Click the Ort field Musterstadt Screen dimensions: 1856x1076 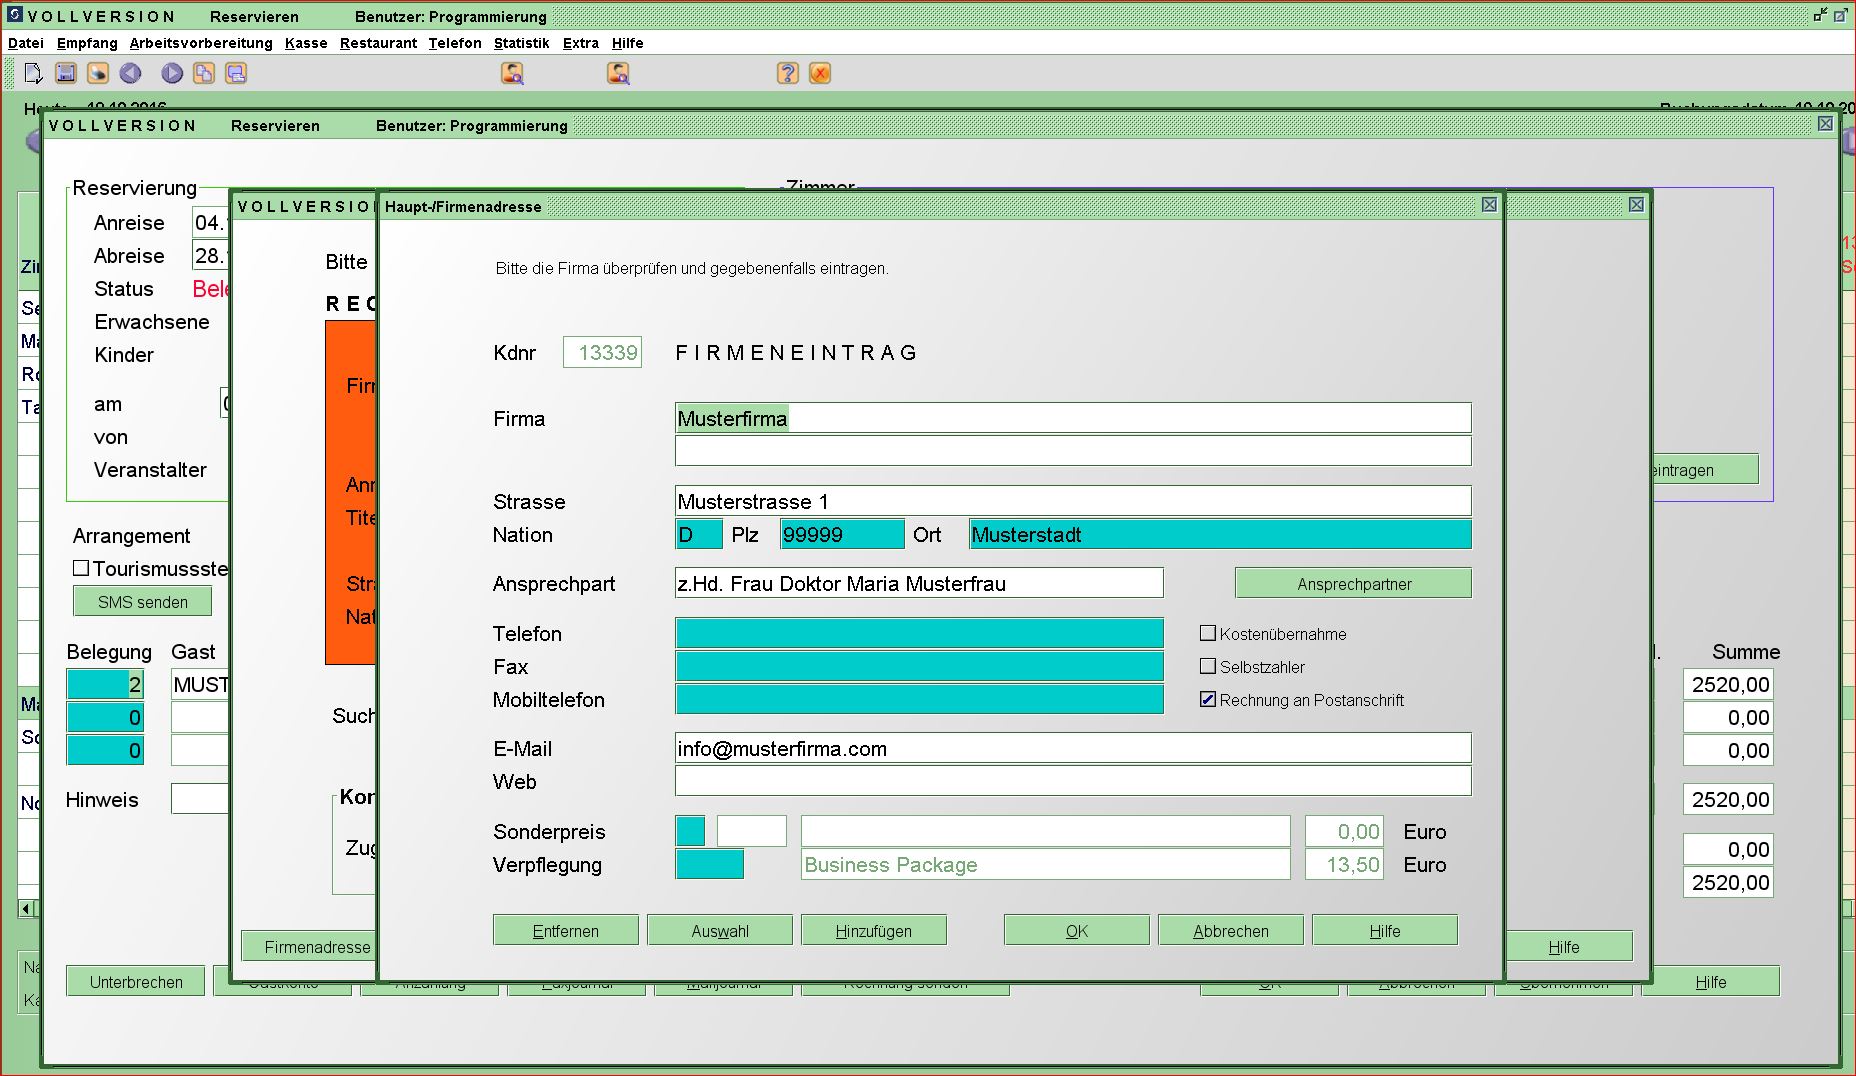click(x=1220, y=534)
